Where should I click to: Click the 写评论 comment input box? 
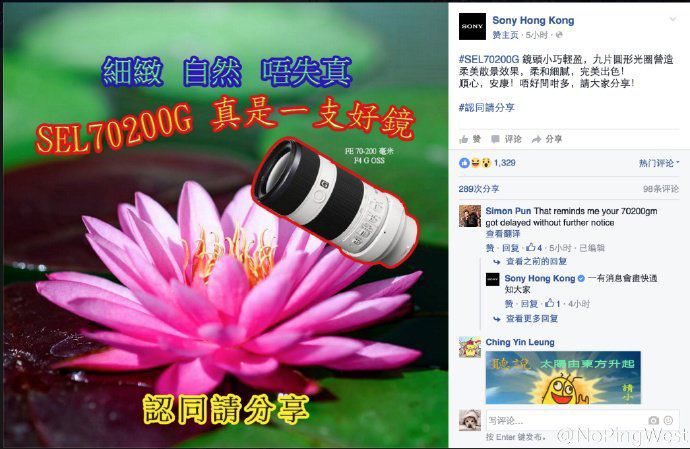coord(565,420)
